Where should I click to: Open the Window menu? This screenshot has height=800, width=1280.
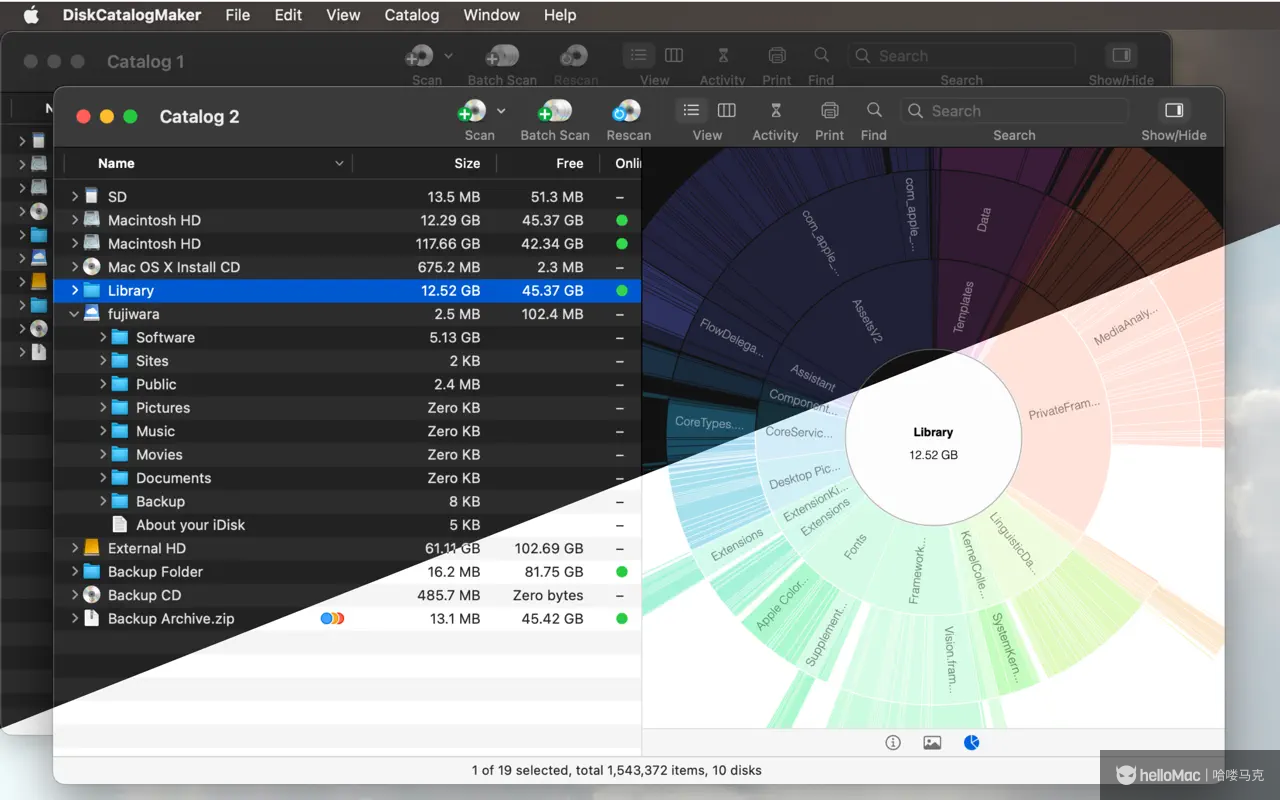pyautogui.click(x=492, y=15)
